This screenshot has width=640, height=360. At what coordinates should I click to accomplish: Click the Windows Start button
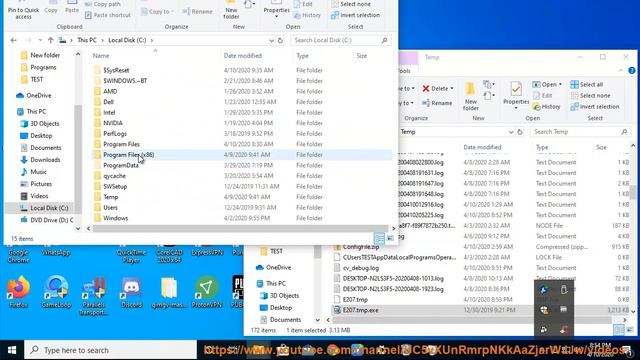12,350
